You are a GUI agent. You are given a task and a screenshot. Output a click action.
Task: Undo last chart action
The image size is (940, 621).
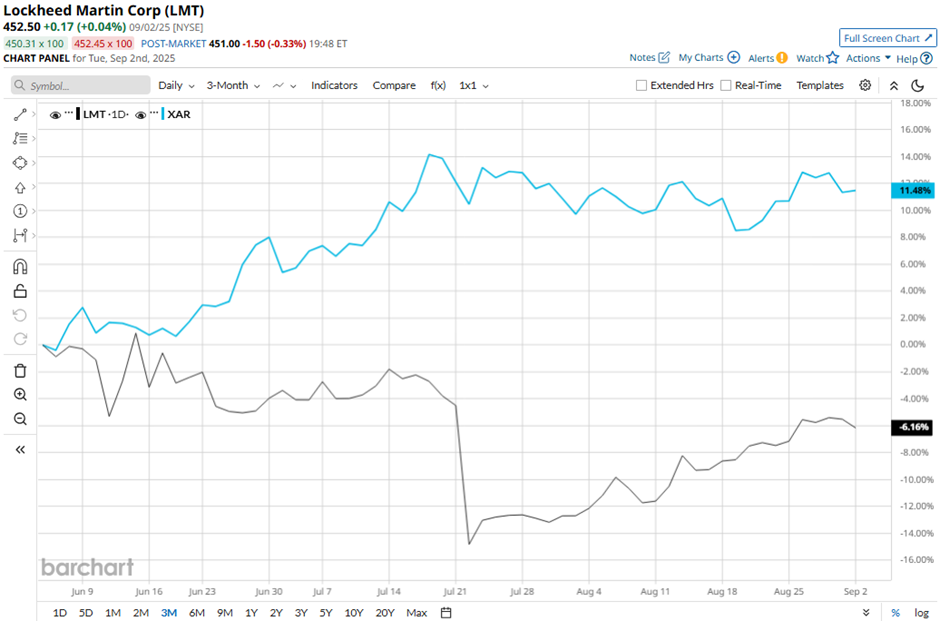pos(20,315)
